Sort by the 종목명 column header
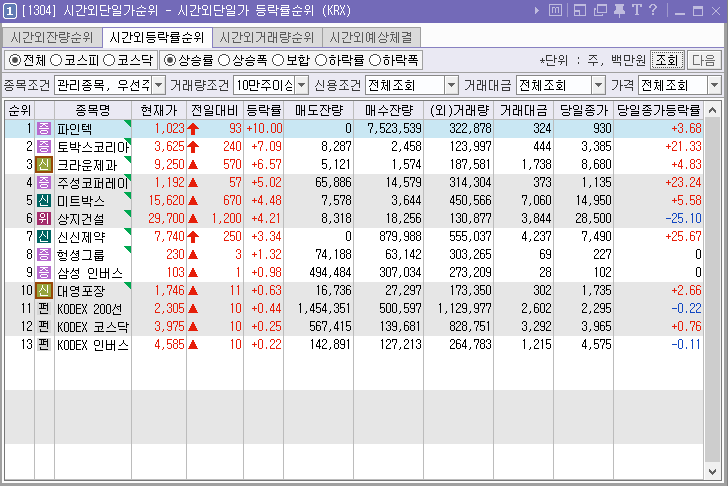This screenshot has width=728, height=486. [x=93, y=110]
